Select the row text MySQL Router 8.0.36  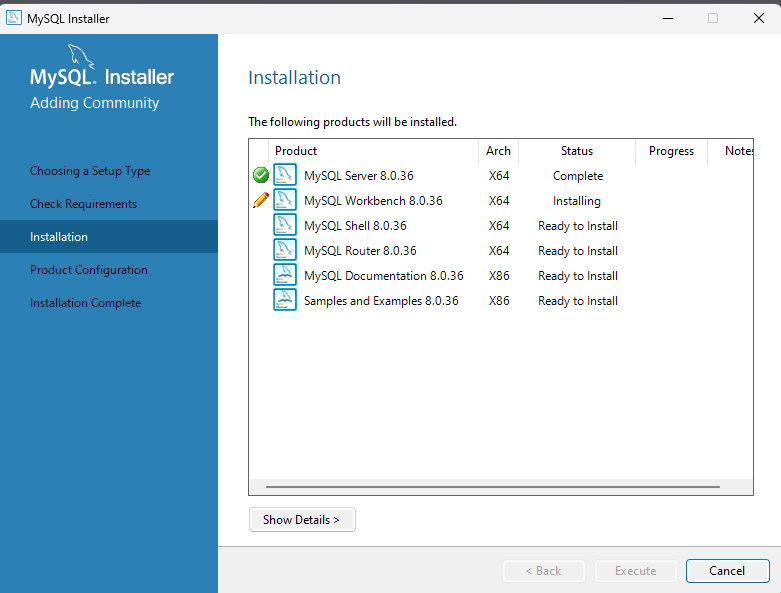coord(360,250)
